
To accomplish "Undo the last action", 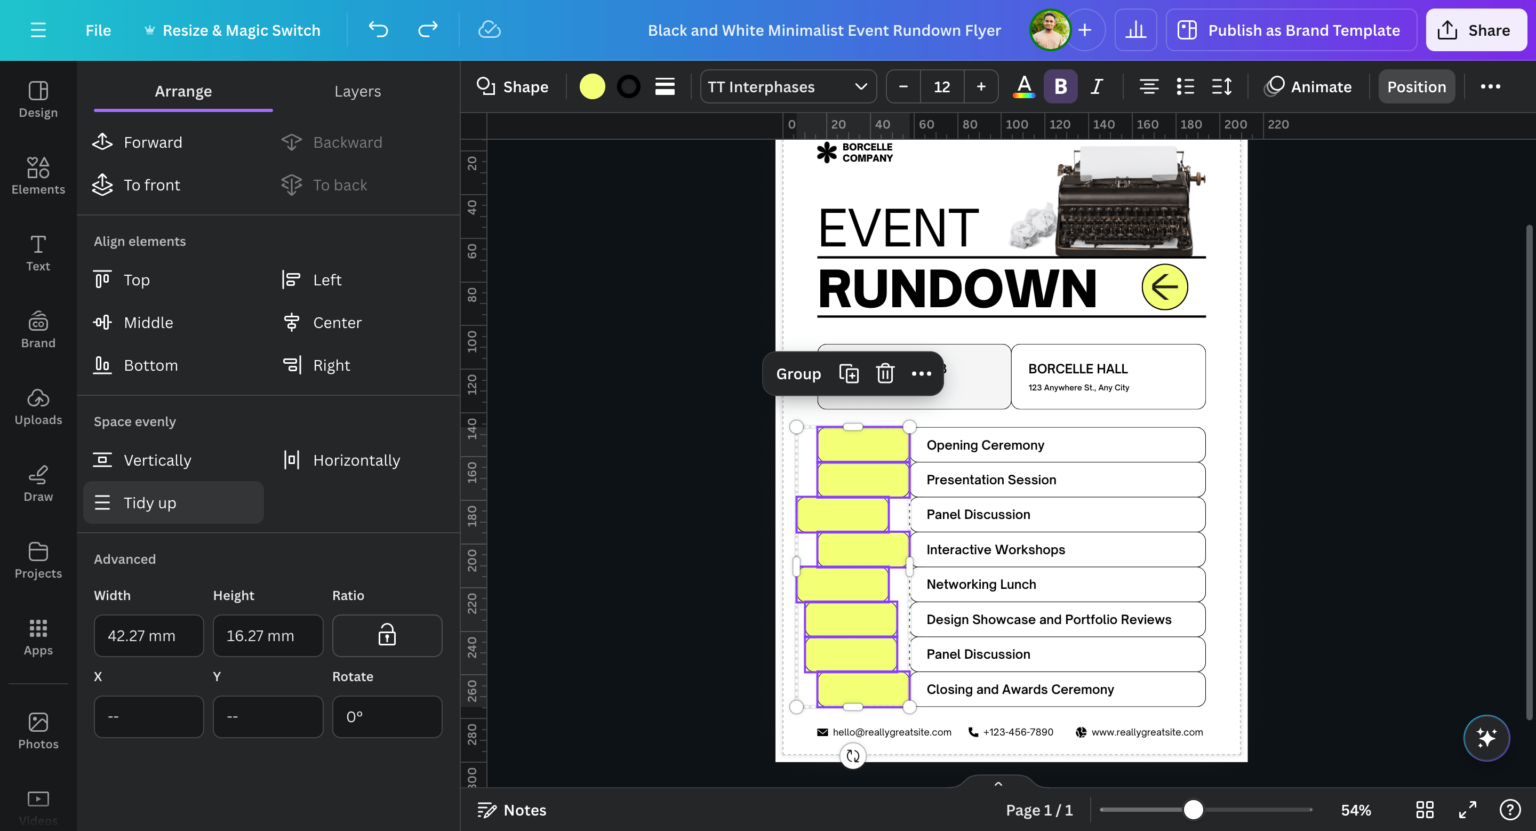I will [377, 30].
